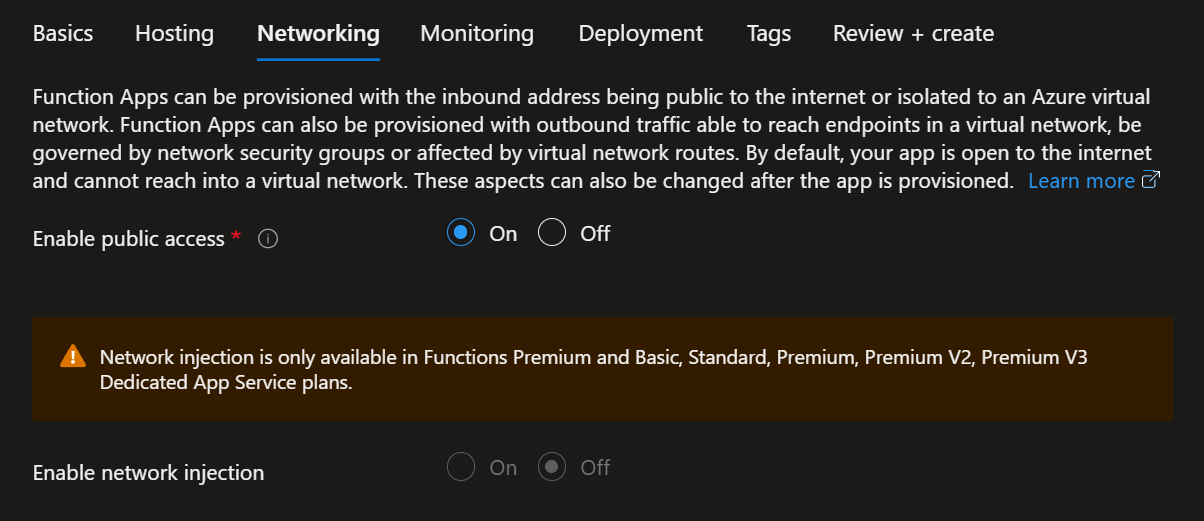Click the orange warning triangle icon
The width and height of the screenshot is (1204, 521).
[73, 356]
